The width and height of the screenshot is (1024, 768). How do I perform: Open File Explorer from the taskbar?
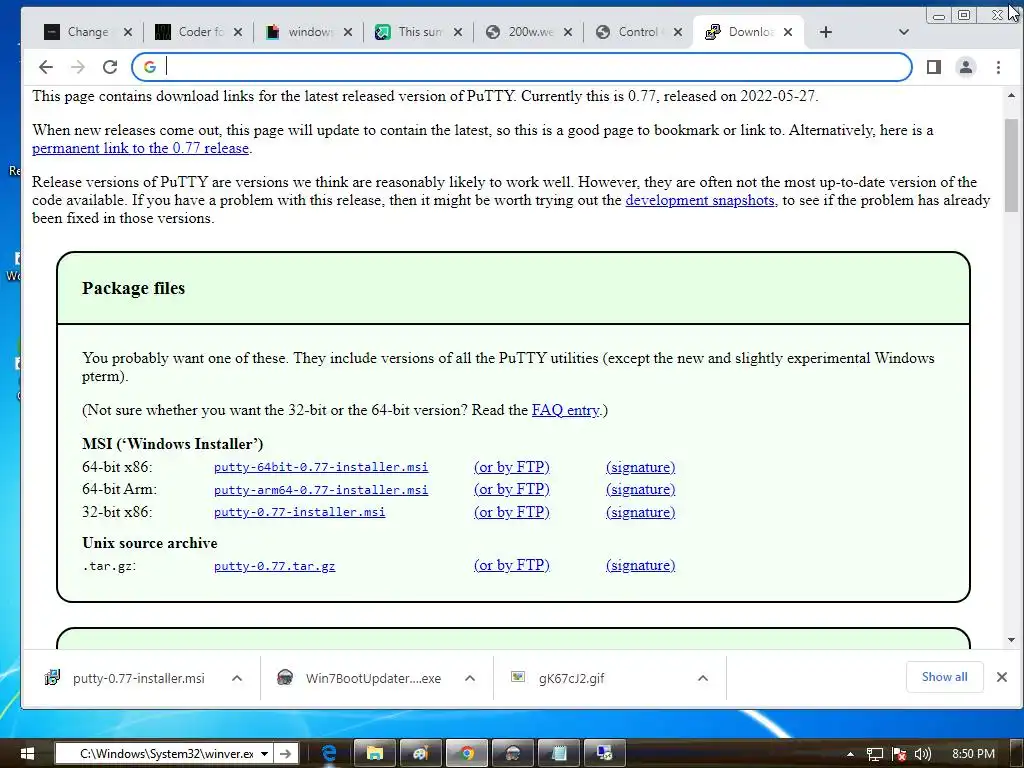(375, 754)
